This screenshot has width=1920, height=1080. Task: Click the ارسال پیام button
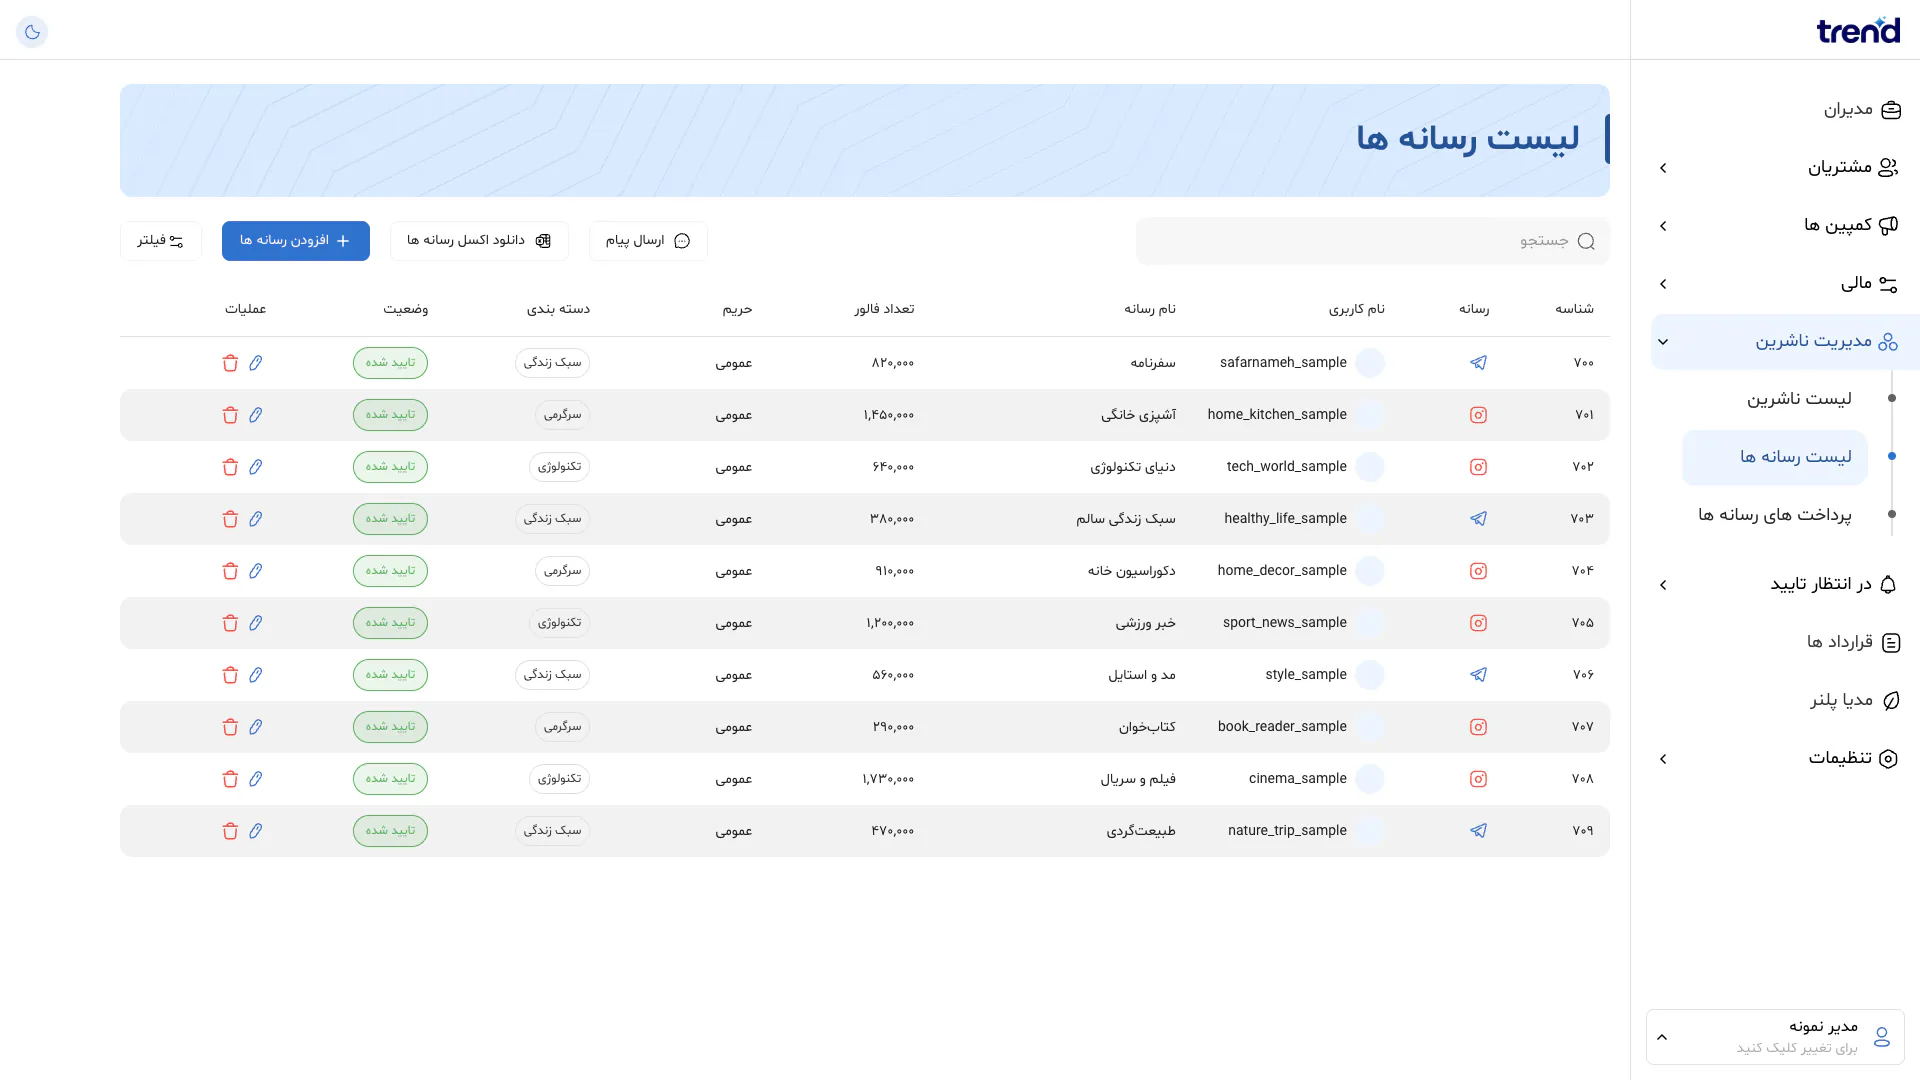pos(648,241)
